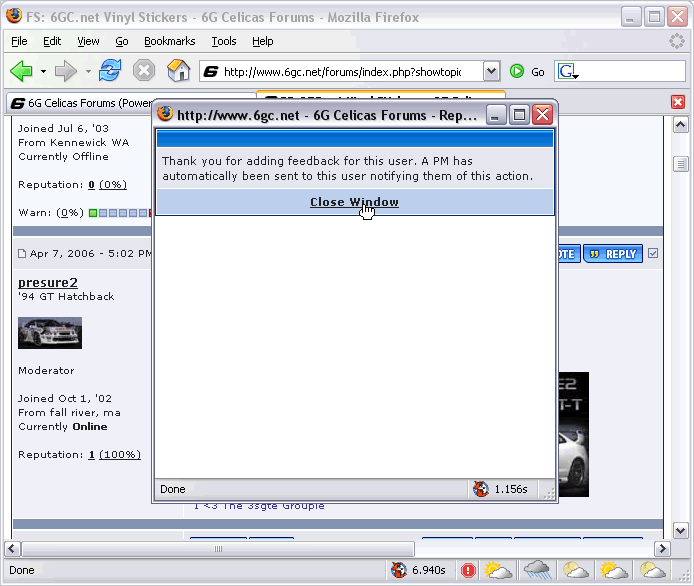Screen dimensions: 694x586
Task: Open the Back button history dropdown
Action: point(43,71)
